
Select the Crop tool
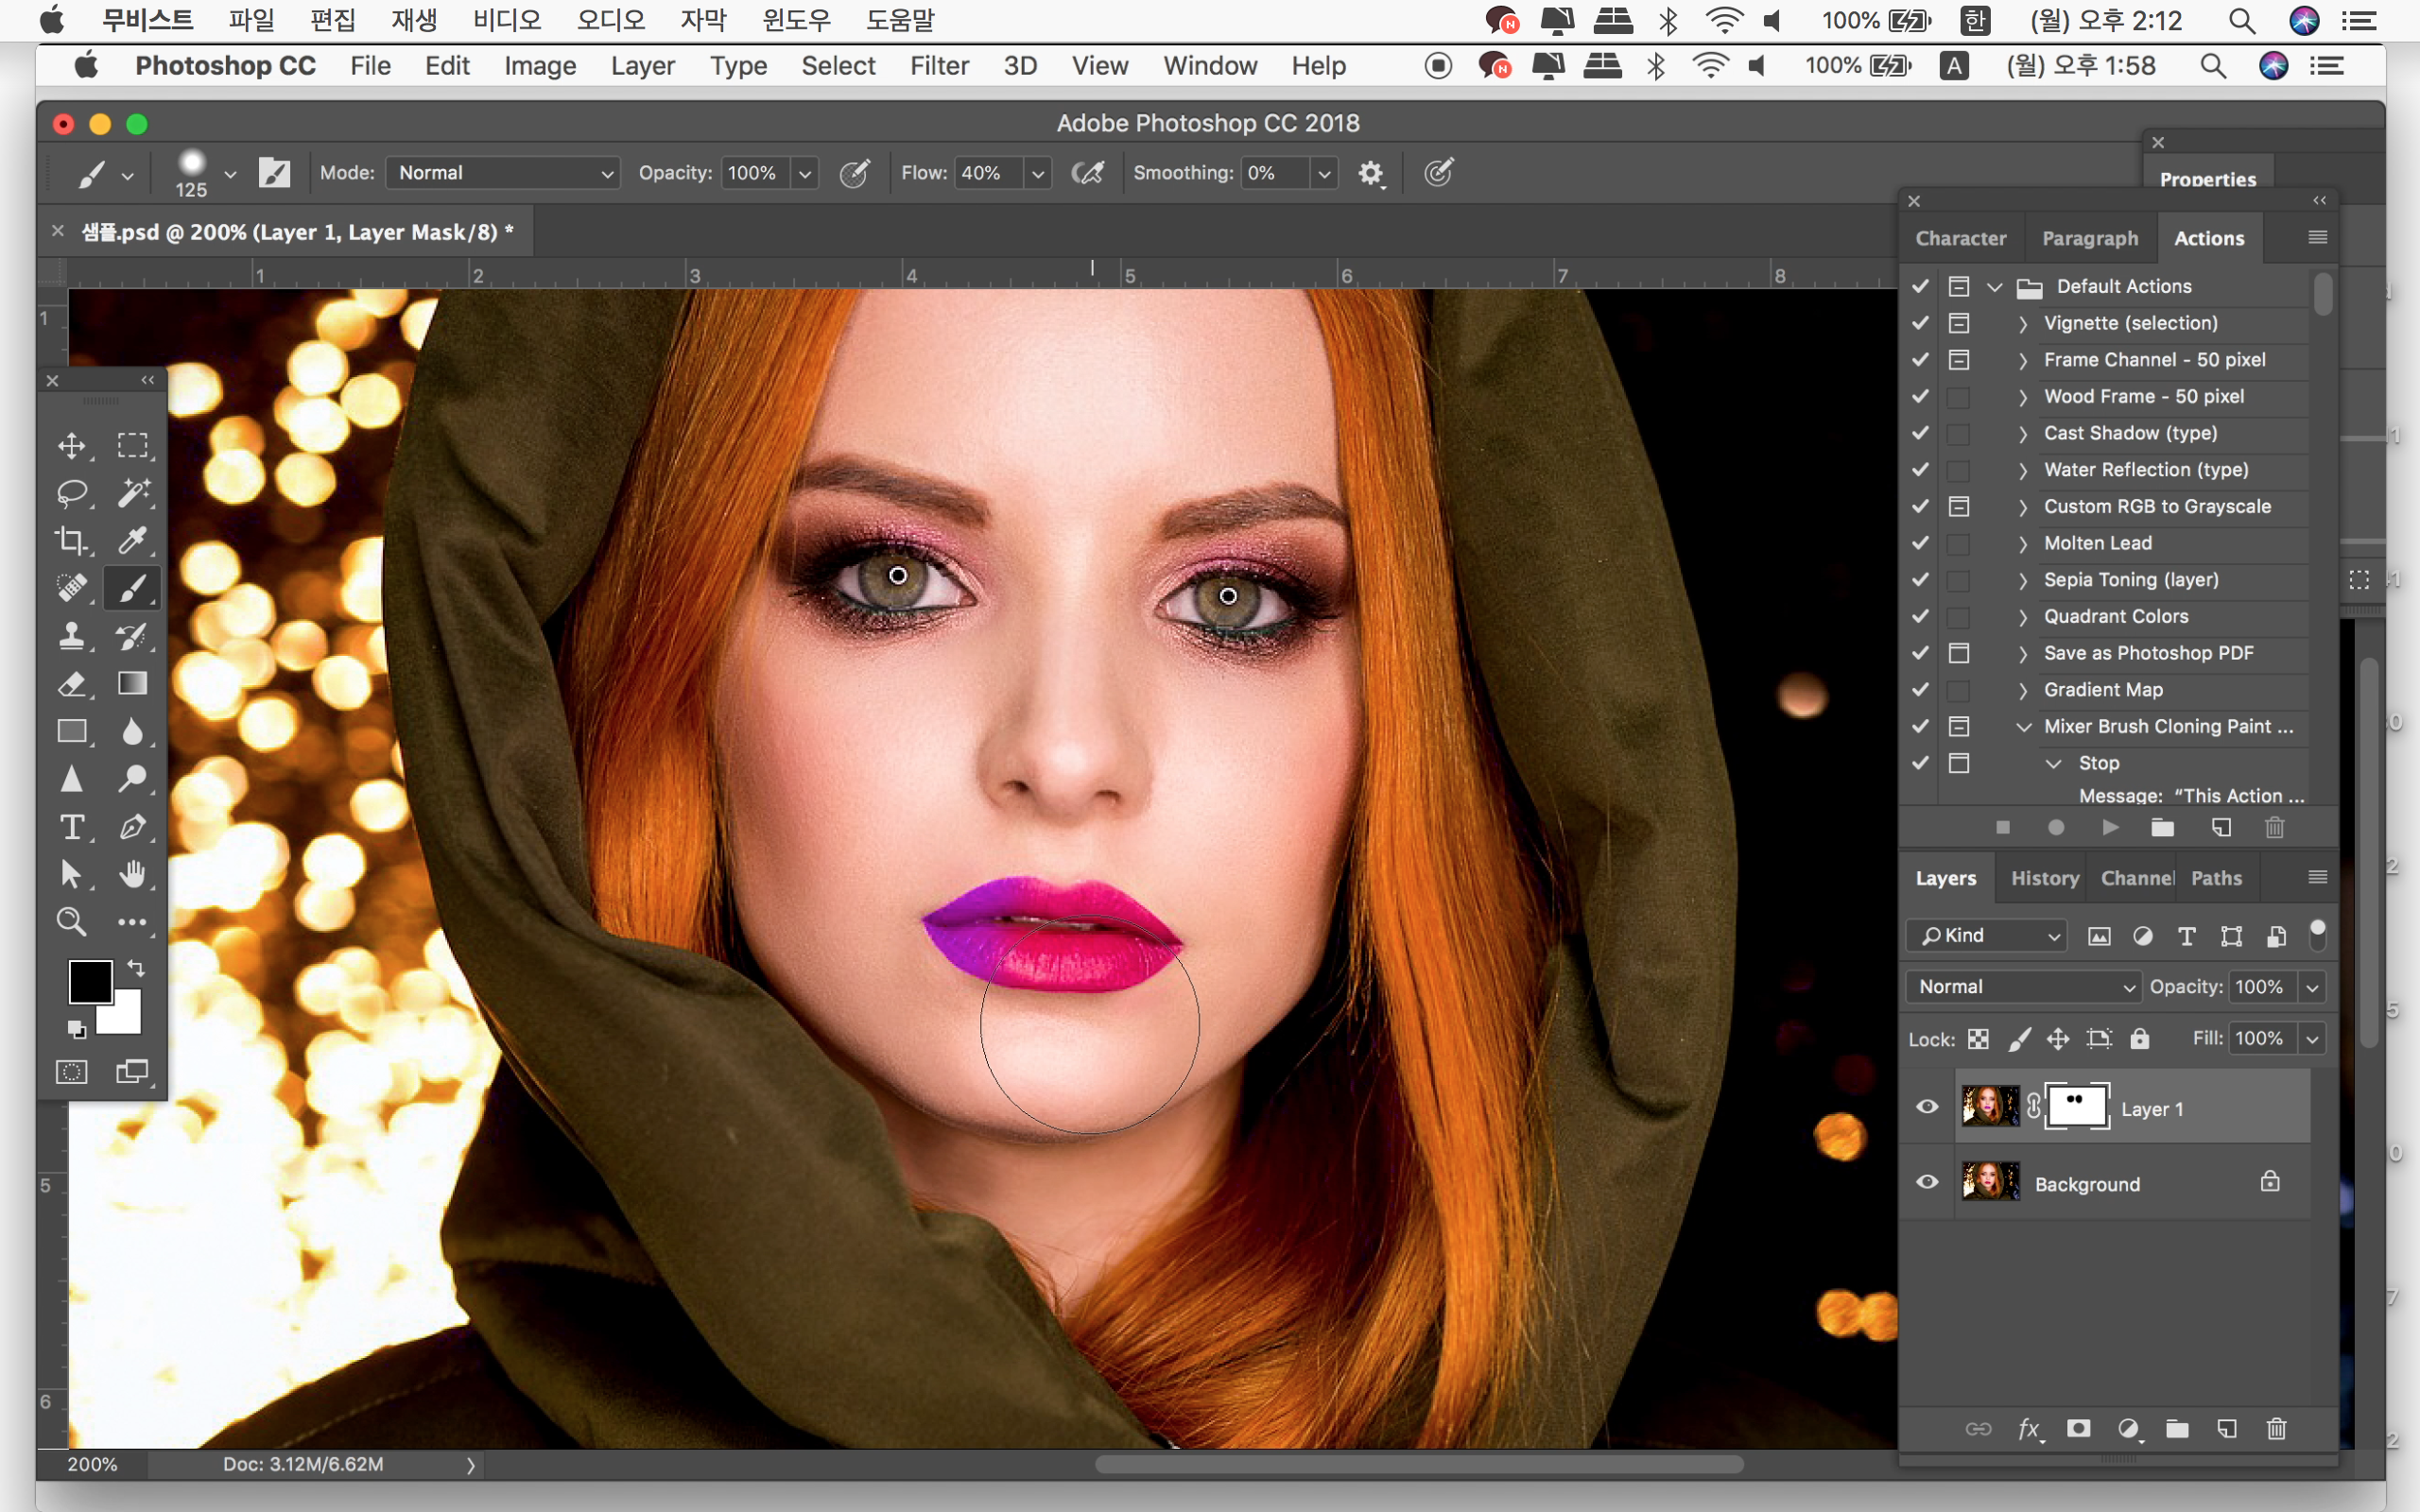(x=71, y=540)
